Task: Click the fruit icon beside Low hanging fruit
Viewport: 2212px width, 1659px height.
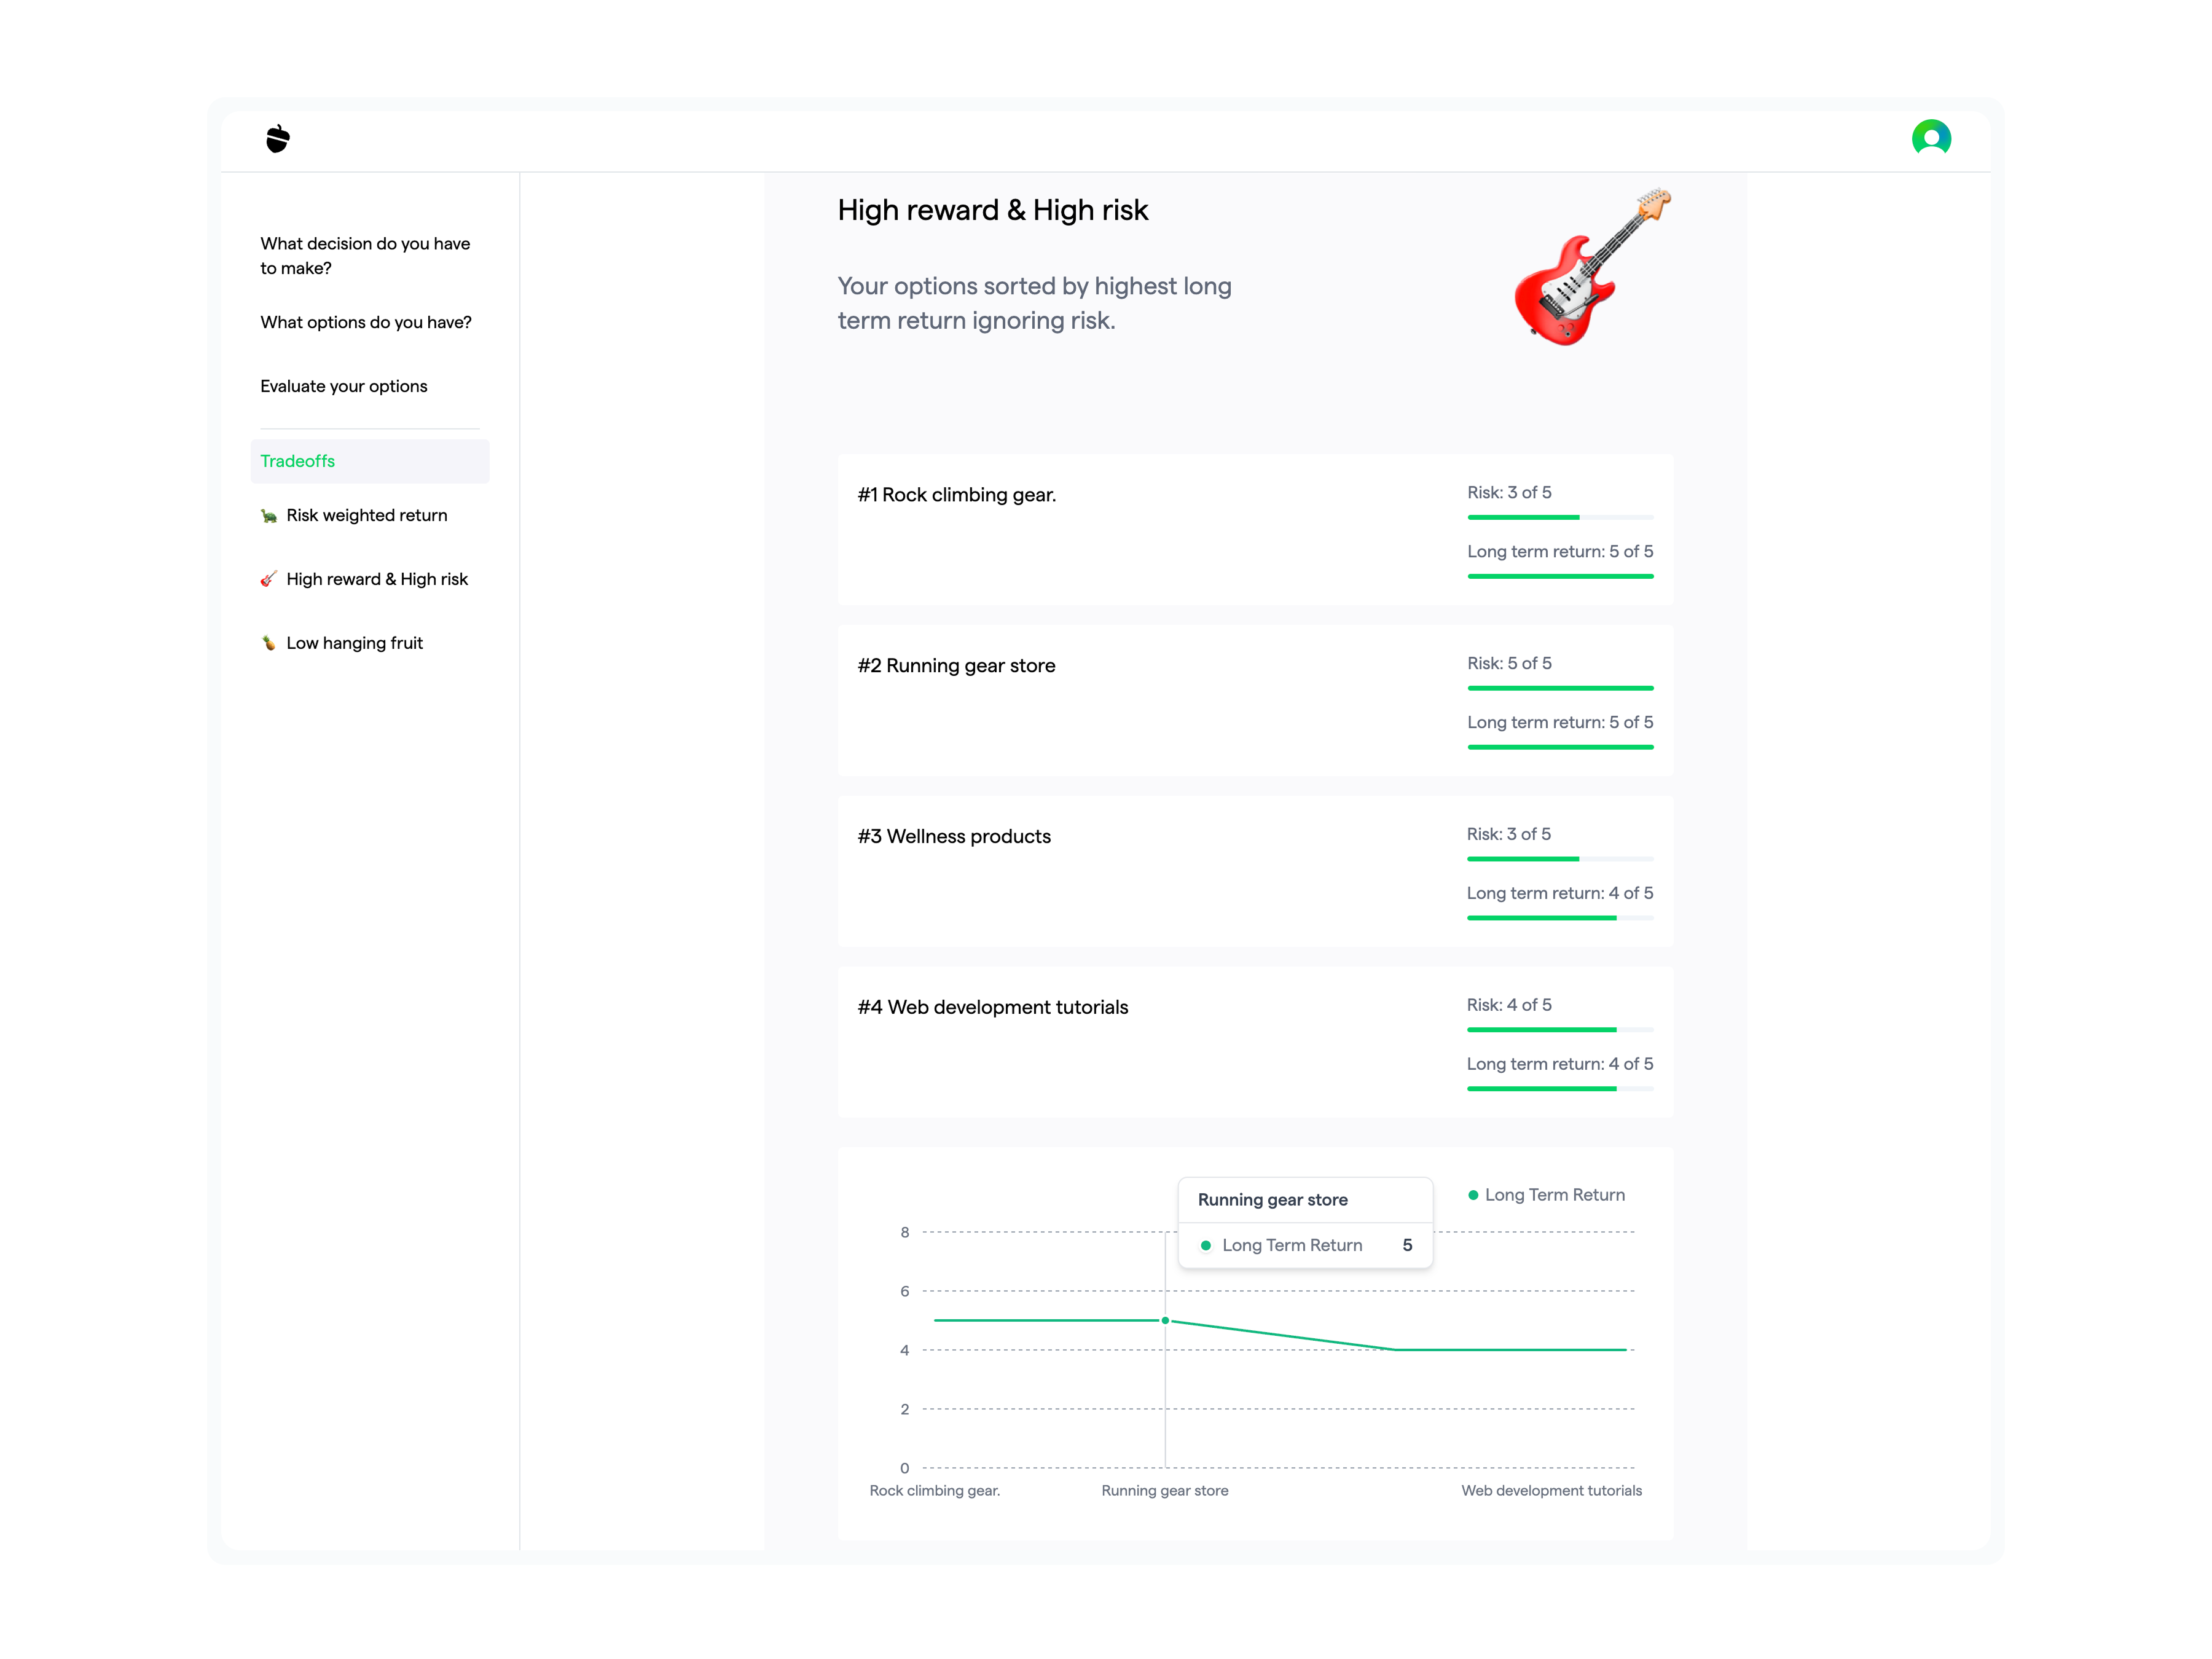Action: click(x=268, y=643)
